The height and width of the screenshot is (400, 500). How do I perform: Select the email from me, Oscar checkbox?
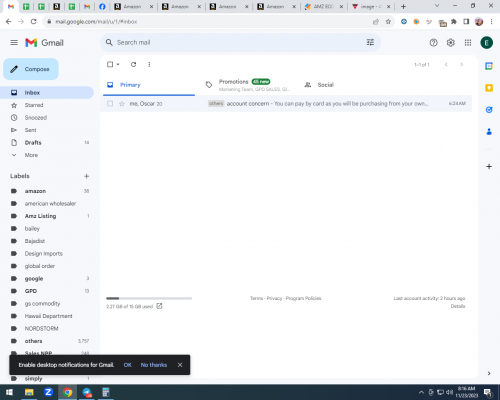(x=110, y=104)
